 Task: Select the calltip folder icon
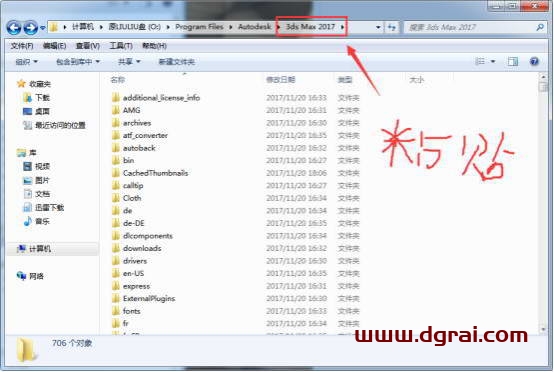pos(116,185)
